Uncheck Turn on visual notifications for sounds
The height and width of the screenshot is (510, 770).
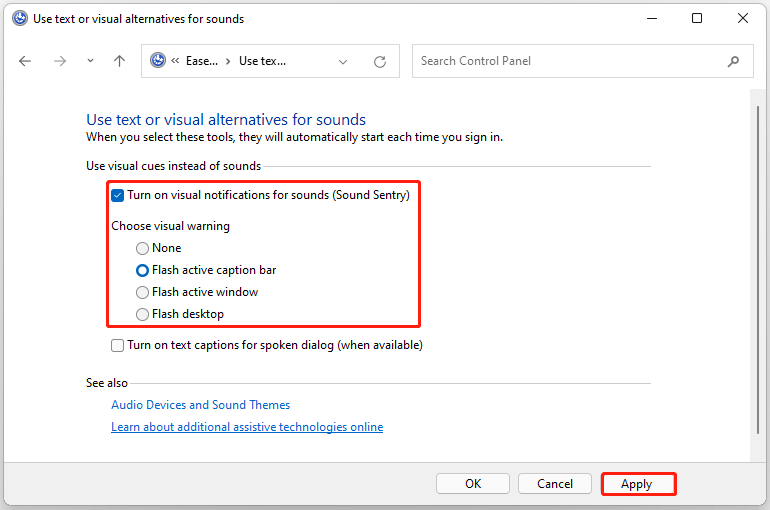pos(118,195)
